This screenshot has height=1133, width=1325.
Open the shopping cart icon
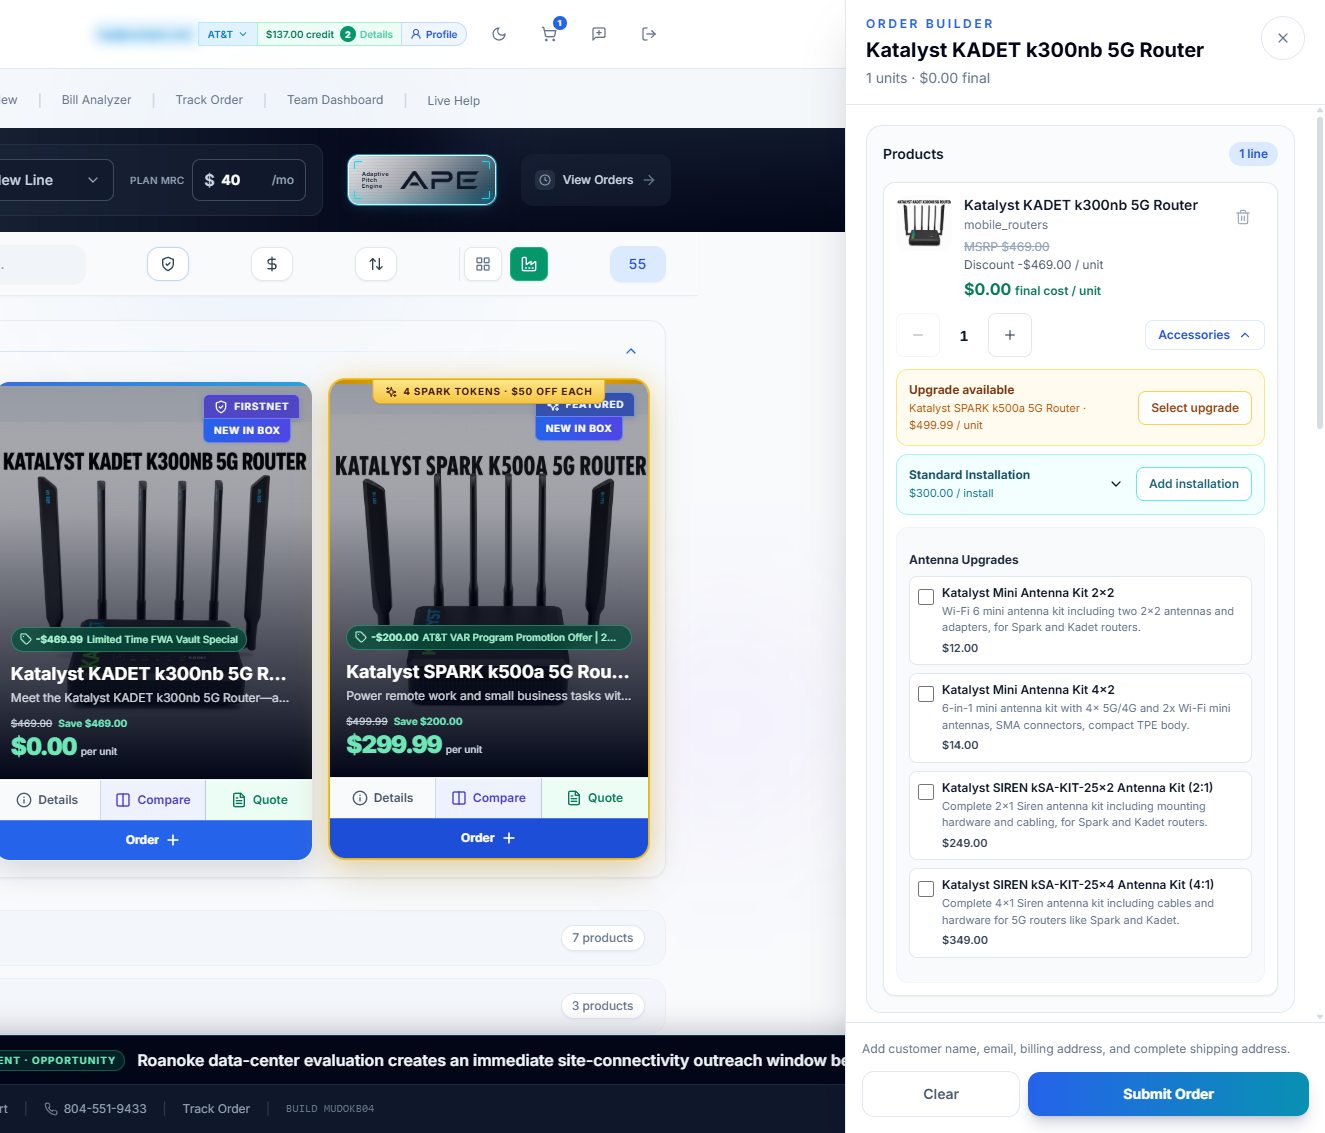tap(549, 34)
